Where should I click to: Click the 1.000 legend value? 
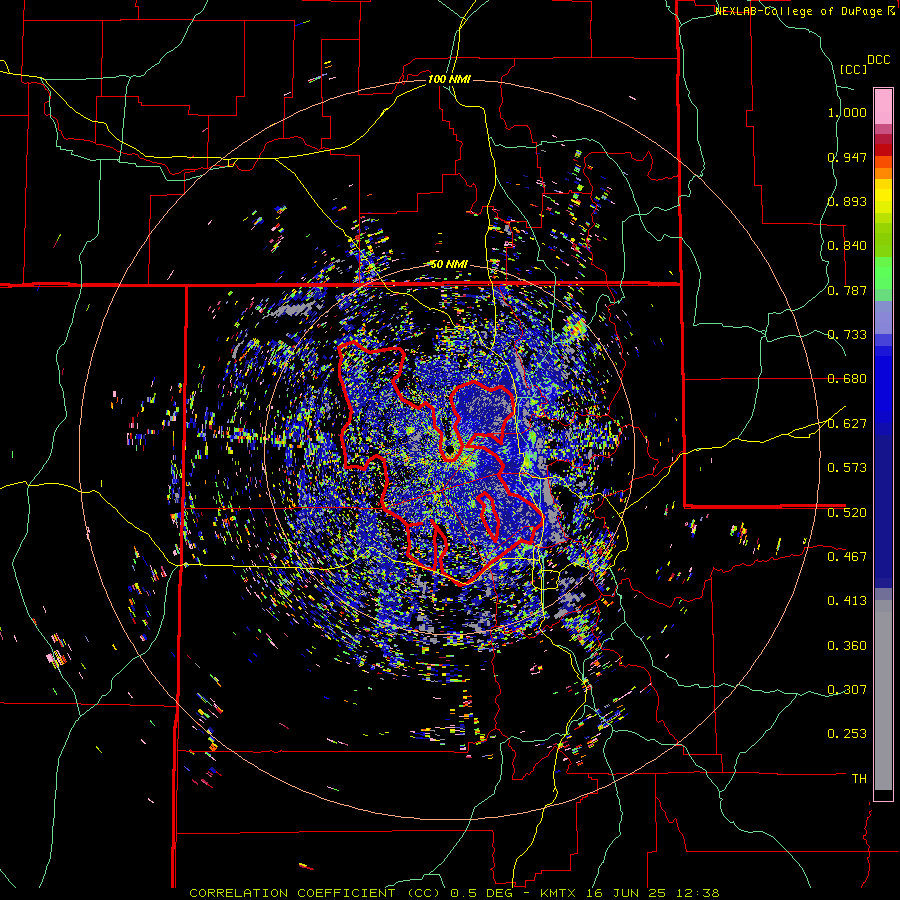tap(847, 112)
